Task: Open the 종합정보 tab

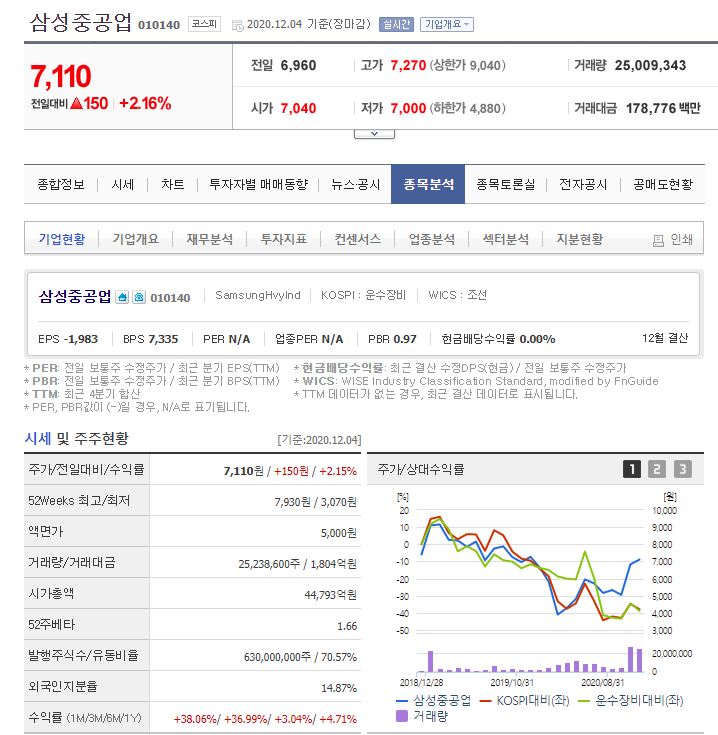Action: point(61,184)
